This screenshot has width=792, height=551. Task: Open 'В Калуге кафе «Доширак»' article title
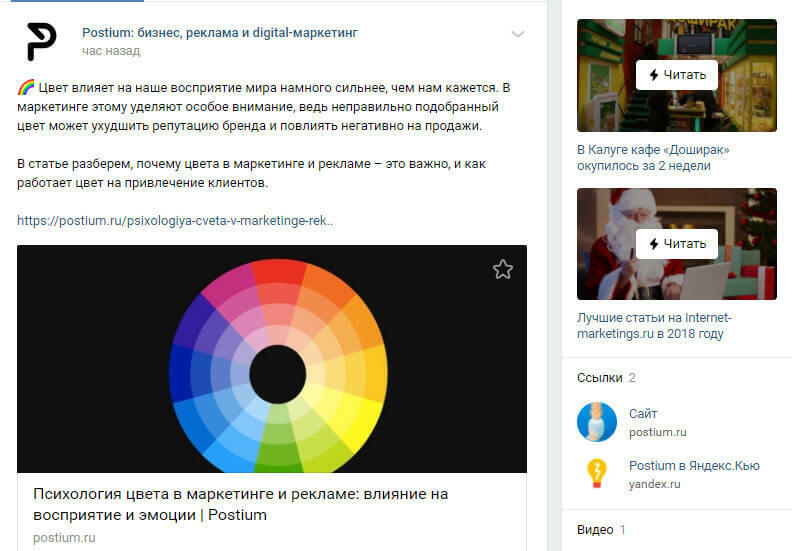(x=653, y=158)
